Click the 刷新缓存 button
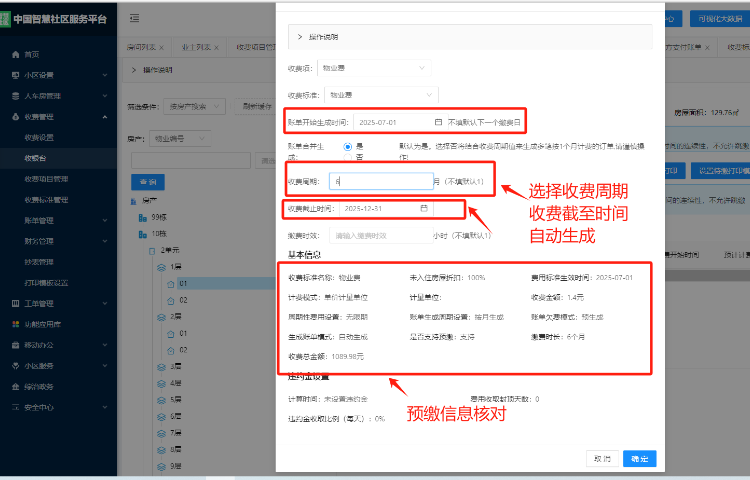Screen dimensions: 750x480 [257, 106]
